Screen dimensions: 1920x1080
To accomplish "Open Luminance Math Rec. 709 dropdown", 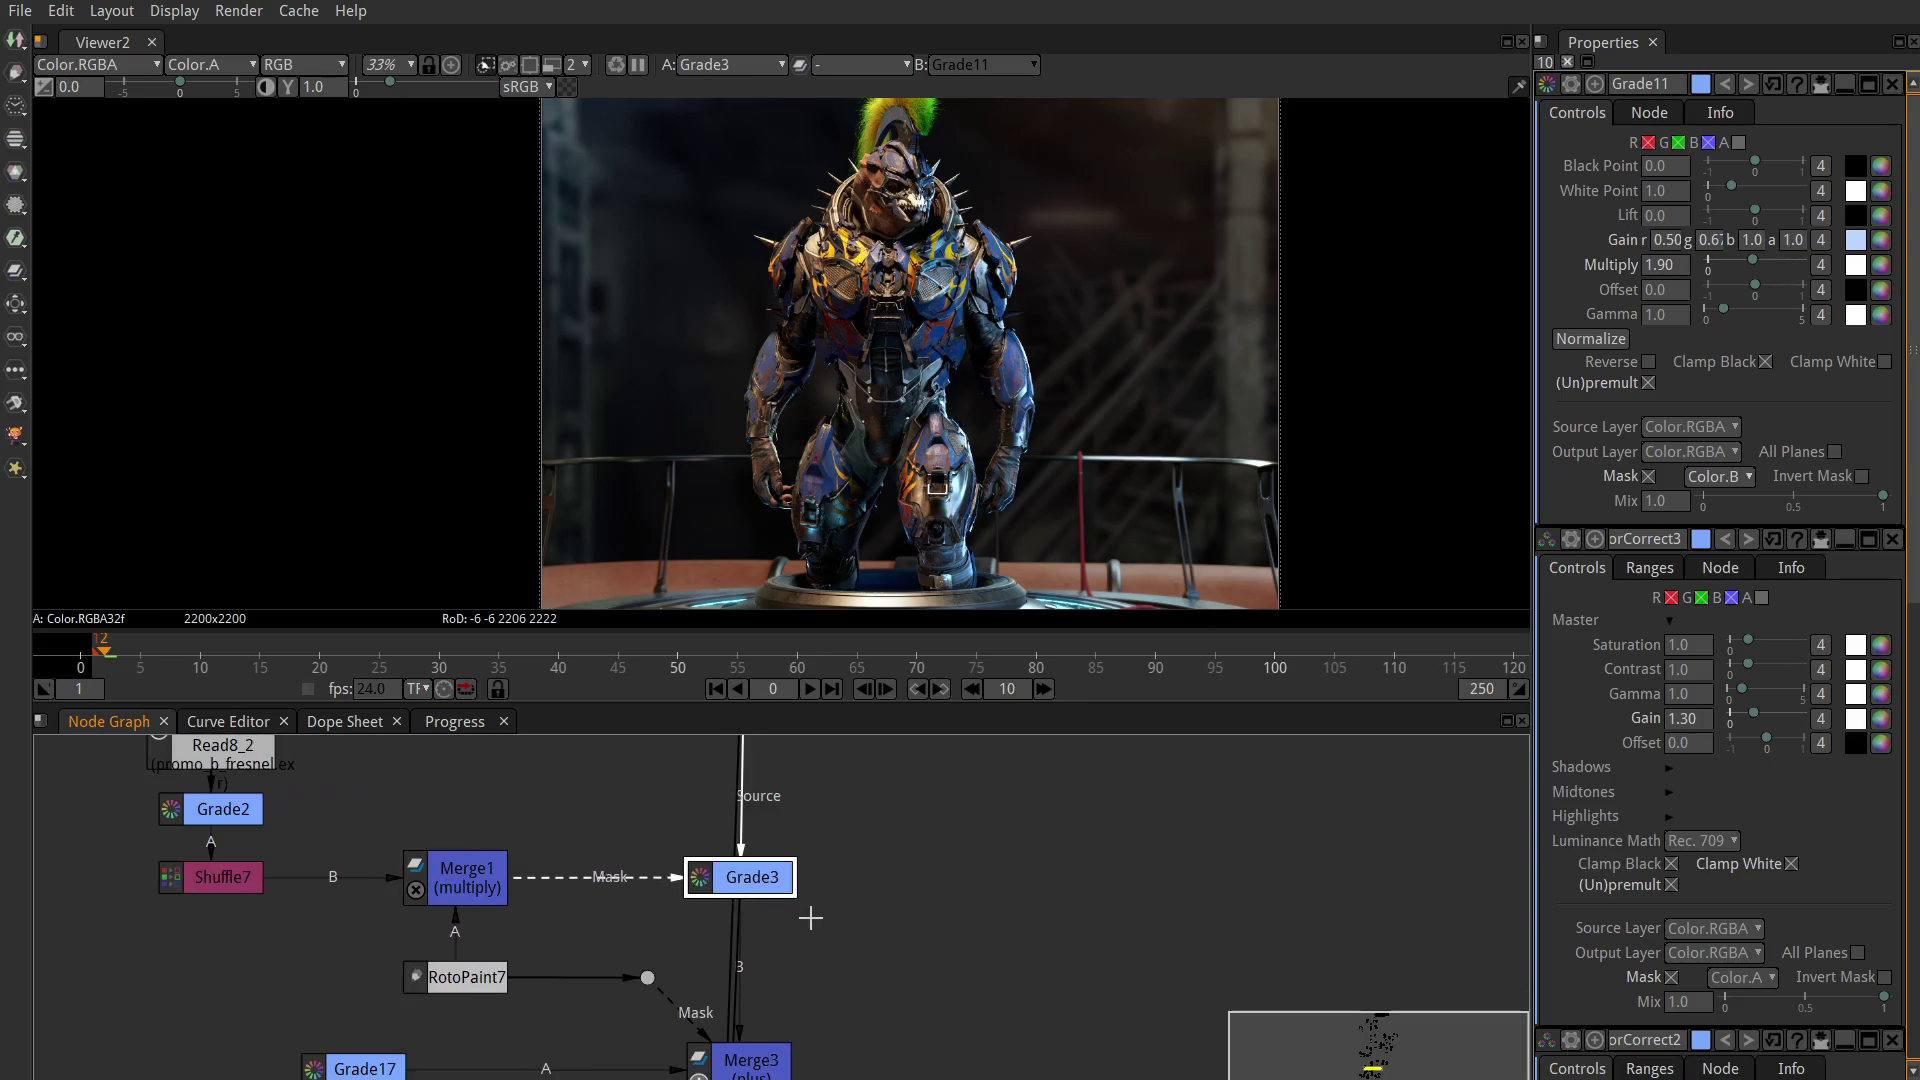I will [x=1703, y=841].
